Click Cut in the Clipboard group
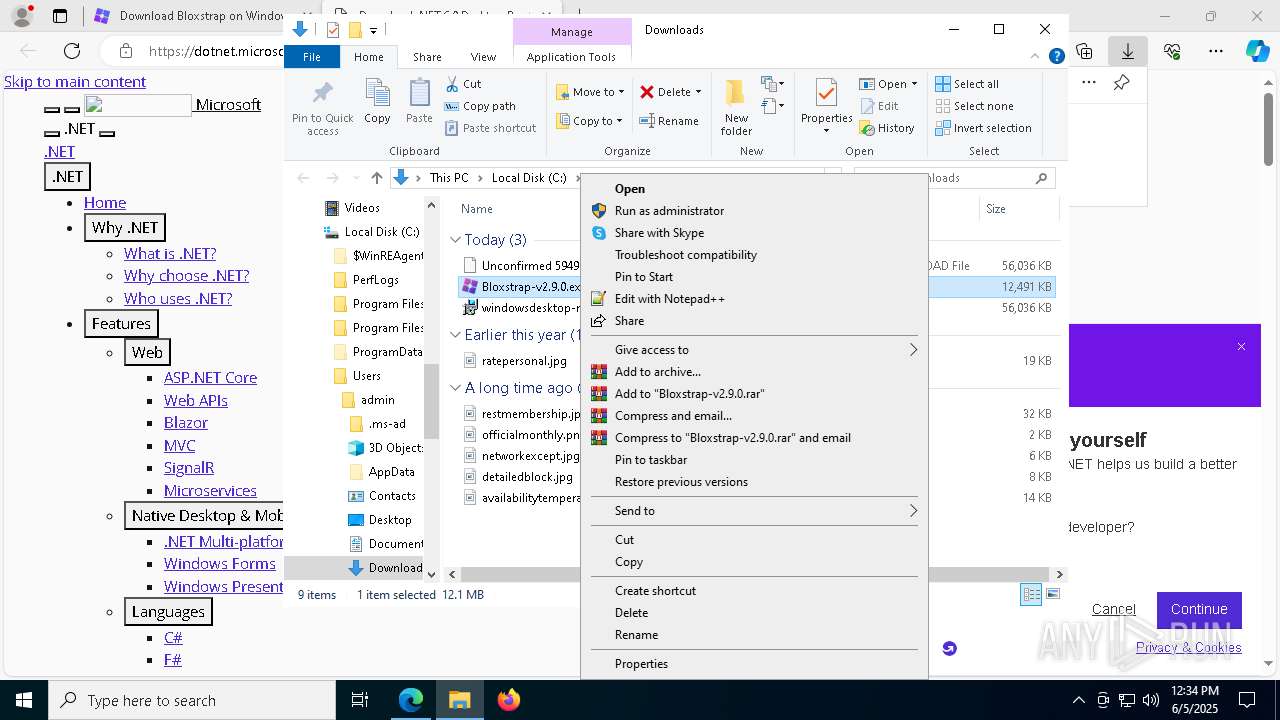 (463, 84)
